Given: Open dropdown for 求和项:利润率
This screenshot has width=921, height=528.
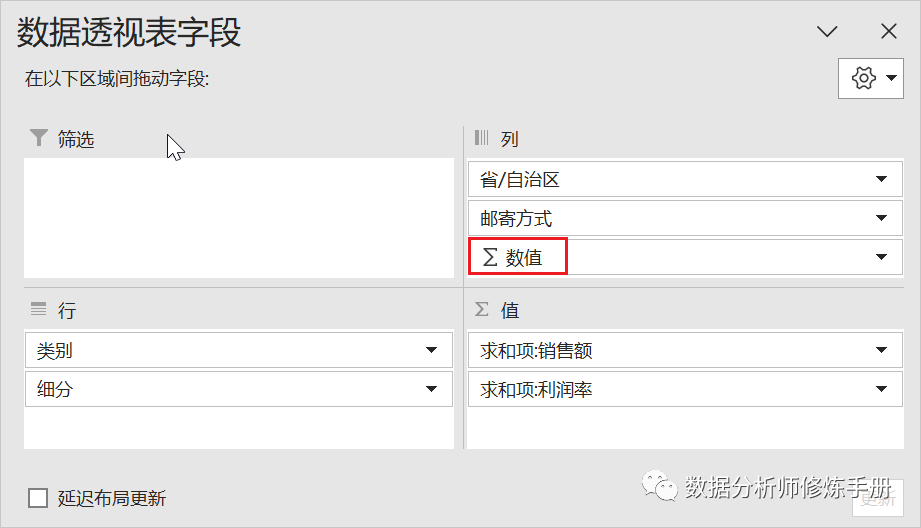Looking at the screenshot, I should pyautogui.click(x=881, y=389).
